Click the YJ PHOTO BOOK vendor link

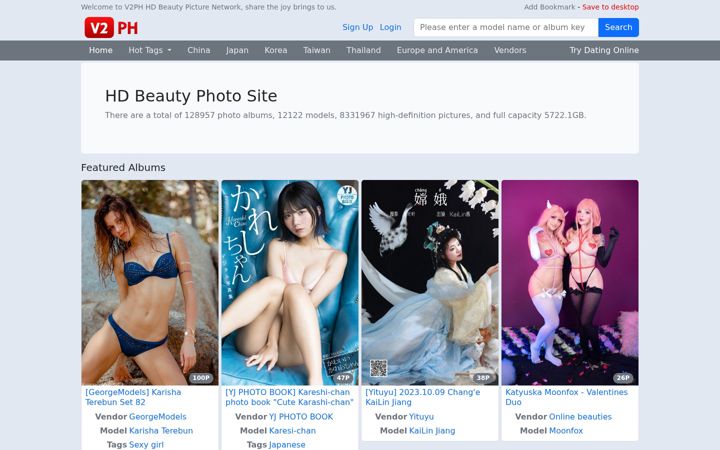point(301,416)
